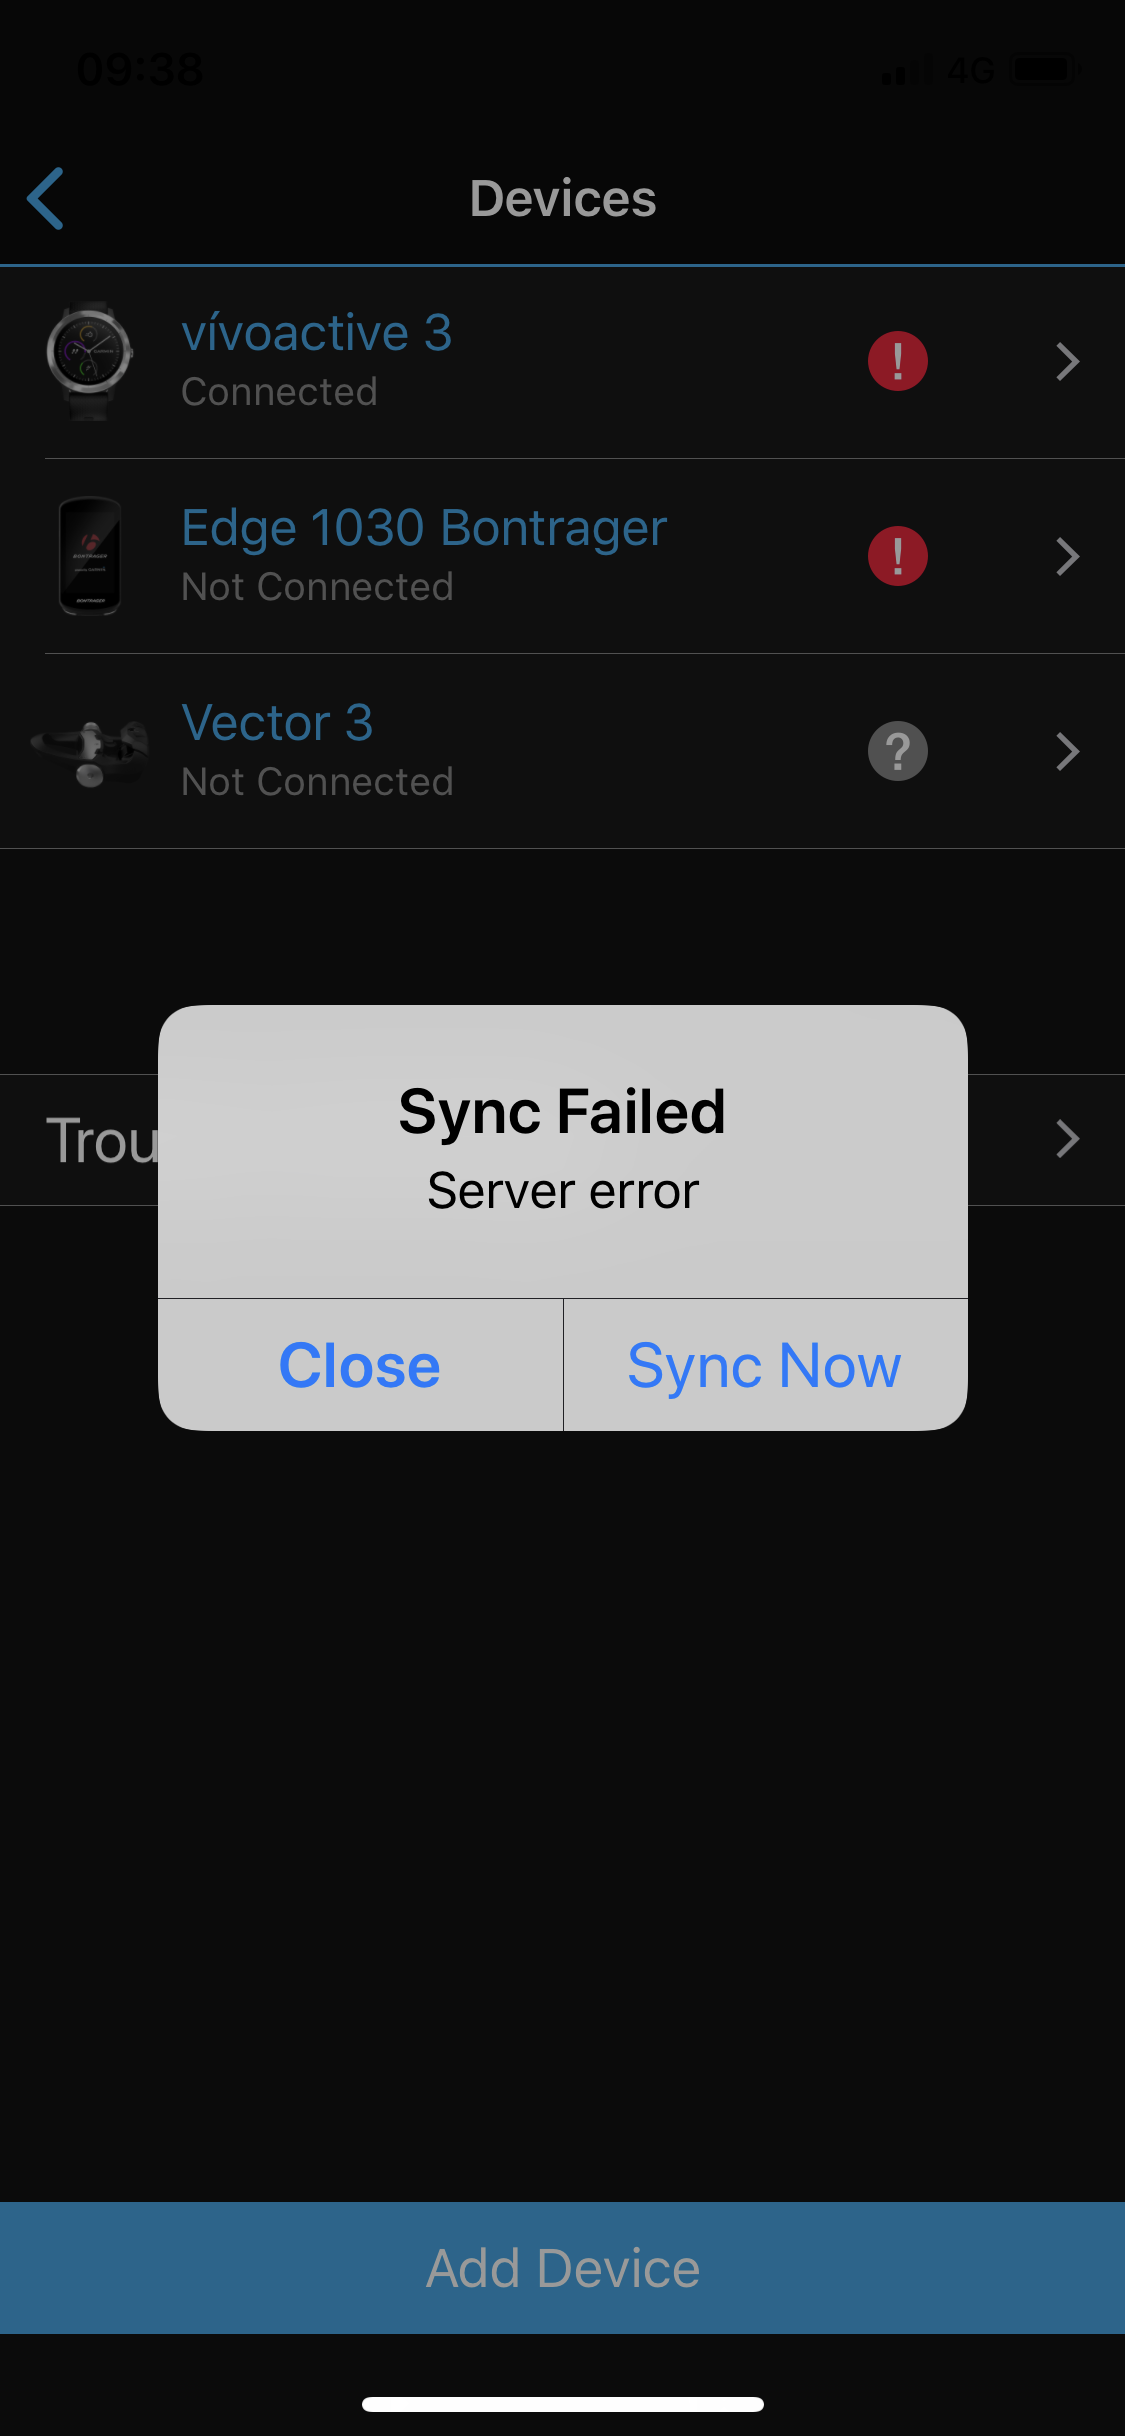Select the Vector 3 pedal image
This screenshot has height=2436, width=1125.
[90, 752]
